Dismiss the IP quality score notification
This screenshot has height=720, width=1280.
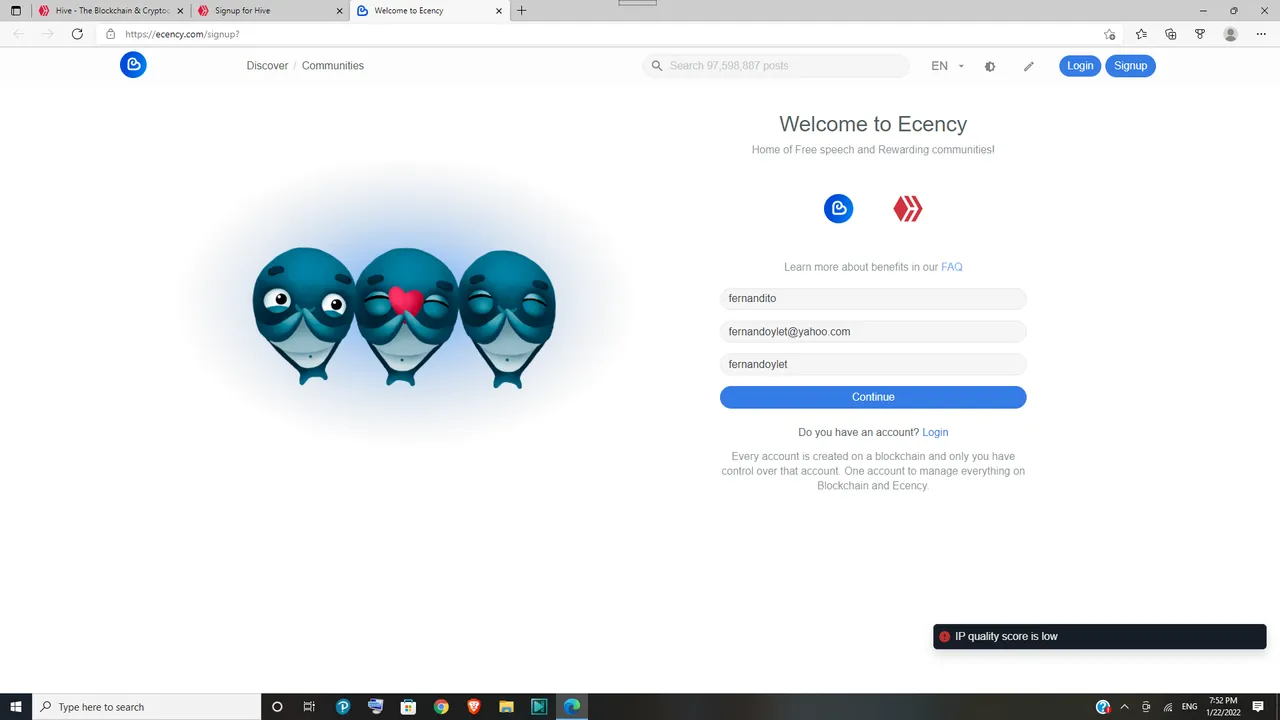coord(1100,636)
